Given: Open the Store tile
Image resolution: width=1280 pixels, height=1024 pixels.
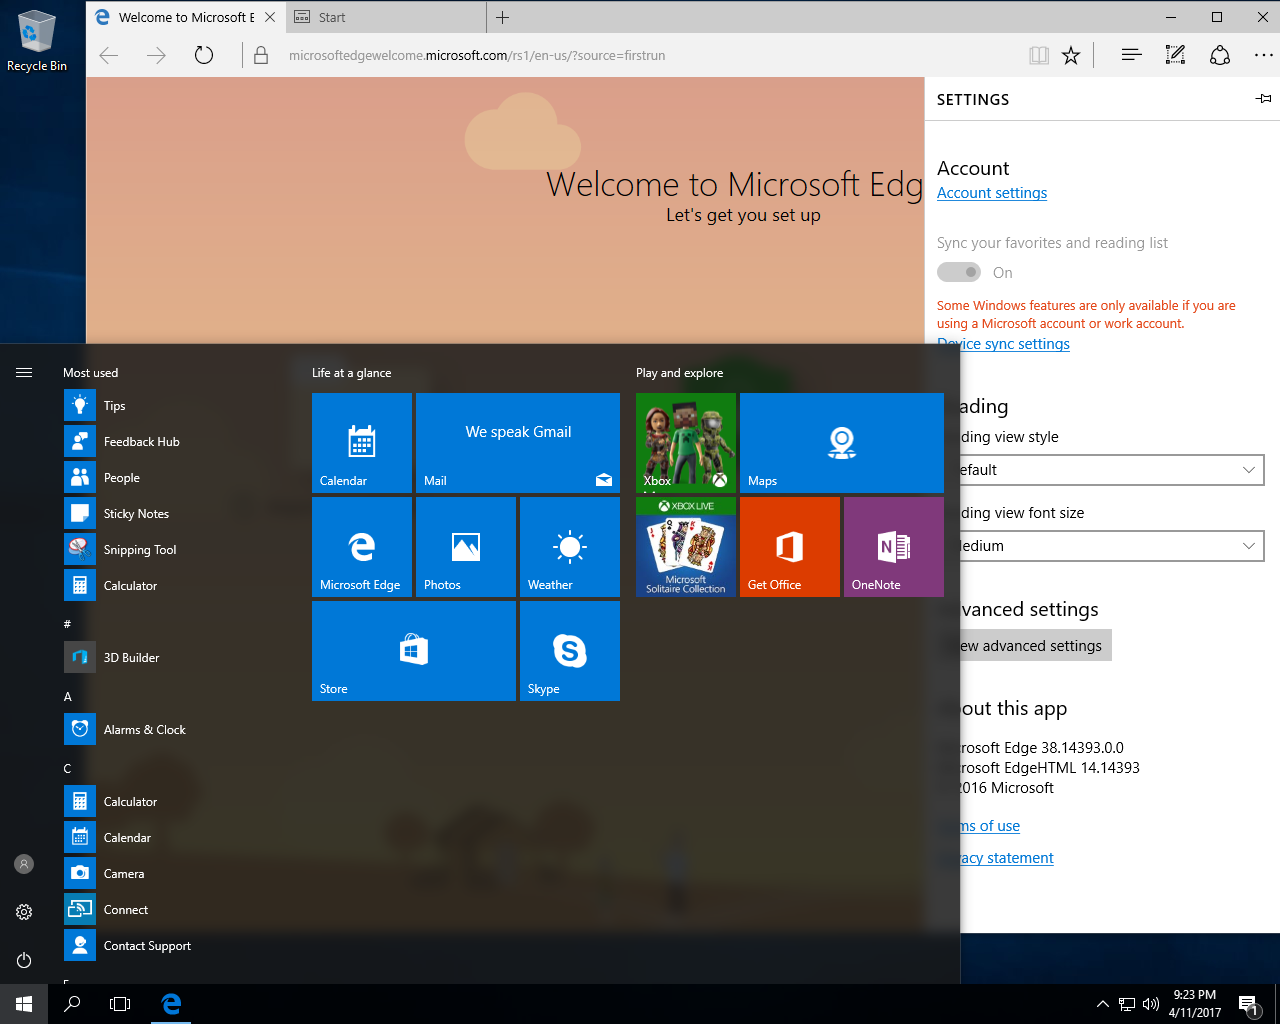Looking at the screenshot, I should click(414, 651).
